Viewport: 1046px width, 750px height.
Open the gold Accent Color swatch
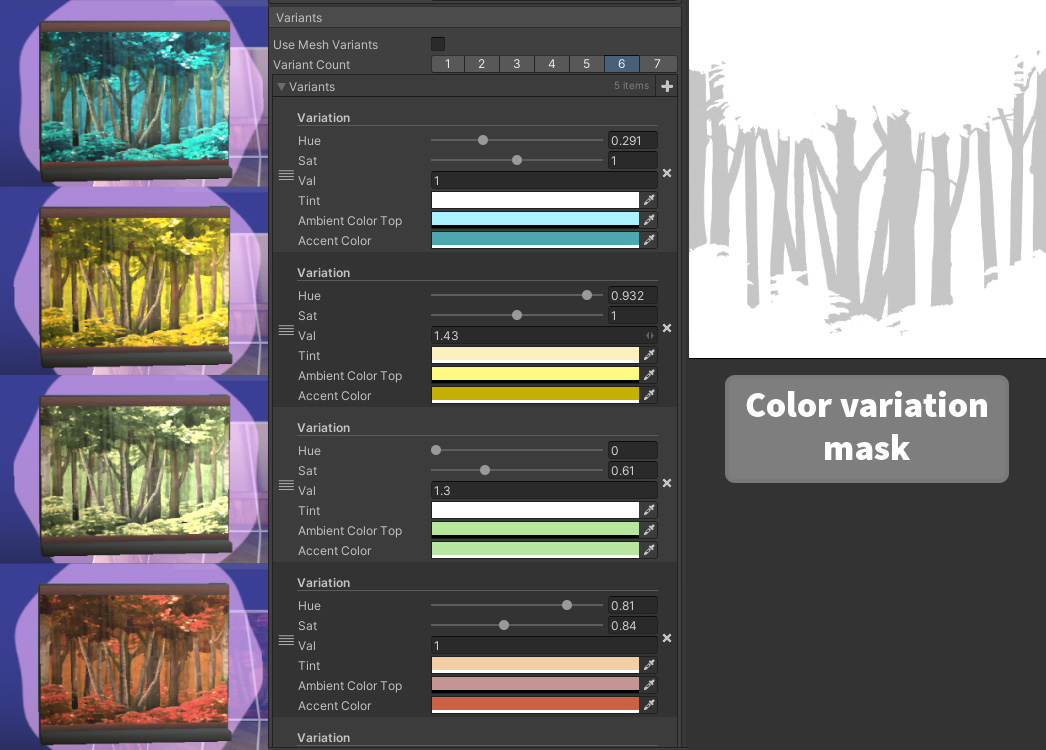coord(535,395)
